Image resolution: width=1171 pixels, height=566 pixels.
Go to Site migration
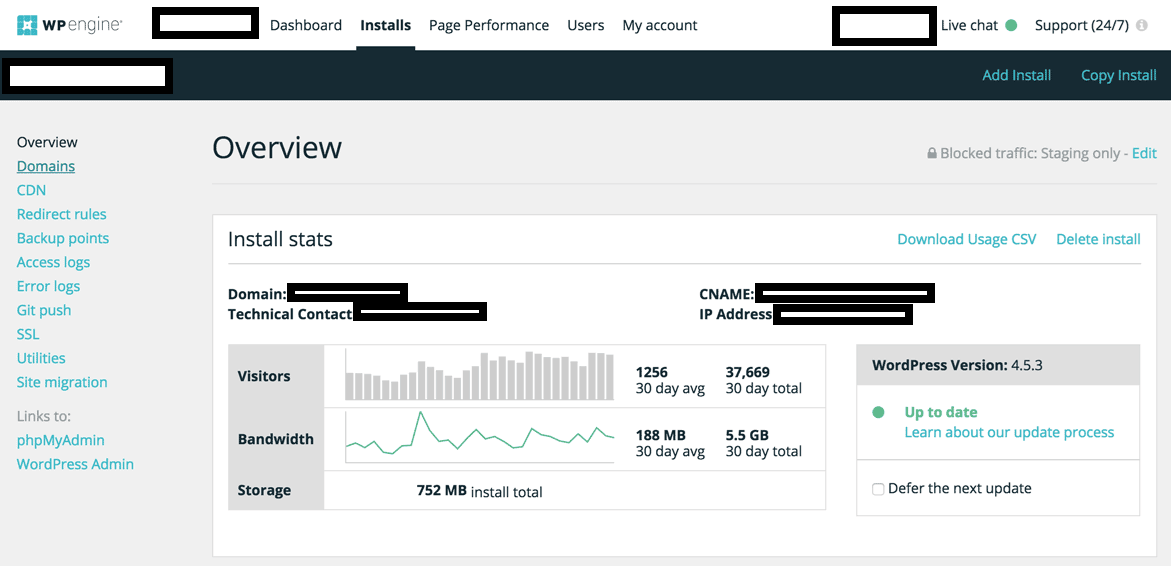point(62,382)
